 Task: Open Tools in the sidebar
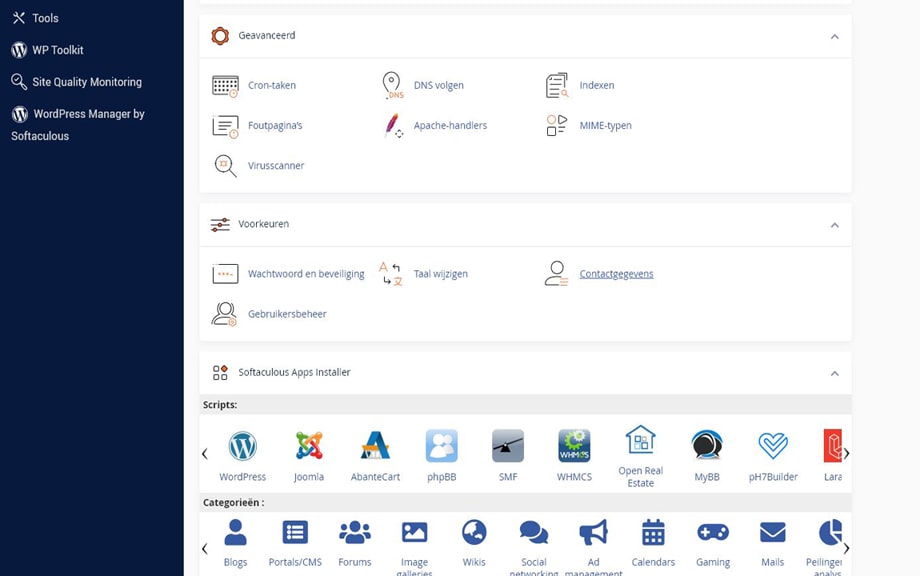(x=35, y=18)
